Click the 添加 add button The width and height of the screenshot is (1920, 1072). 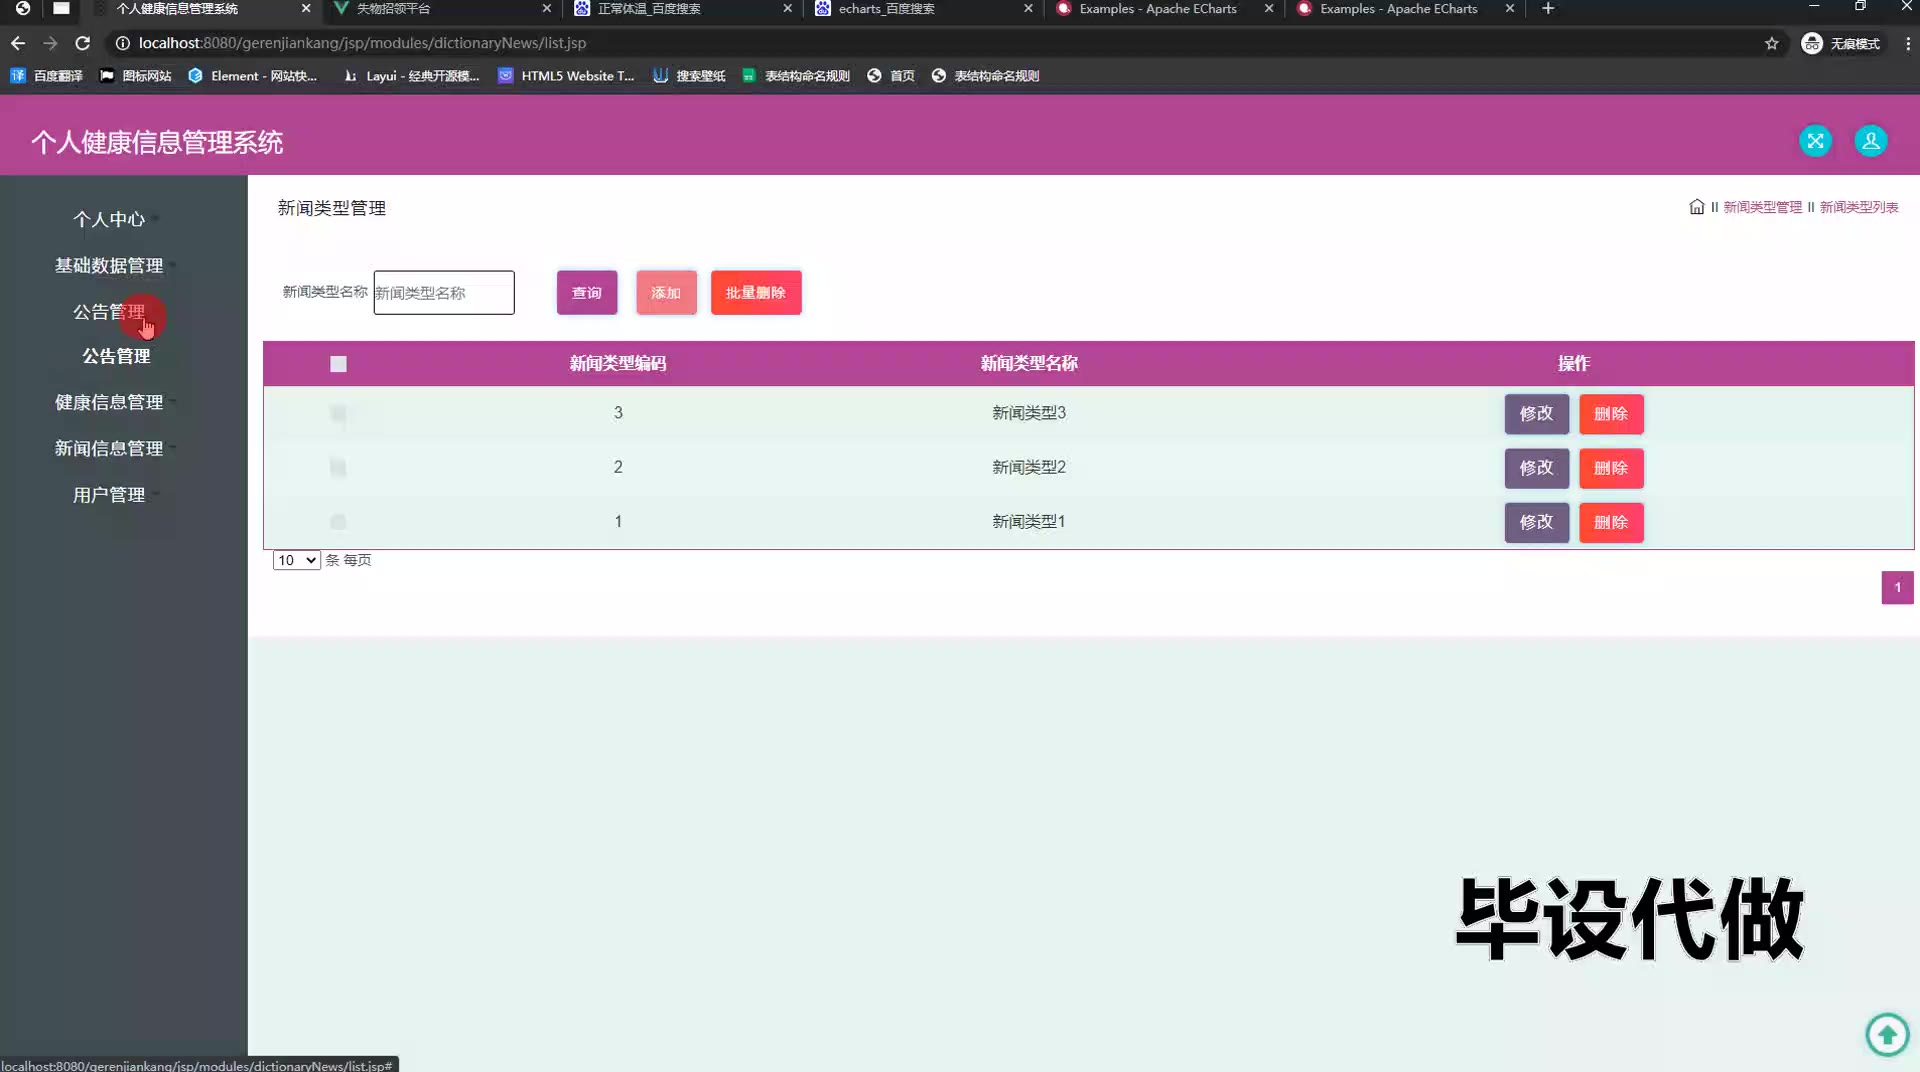tap(666, 293)
